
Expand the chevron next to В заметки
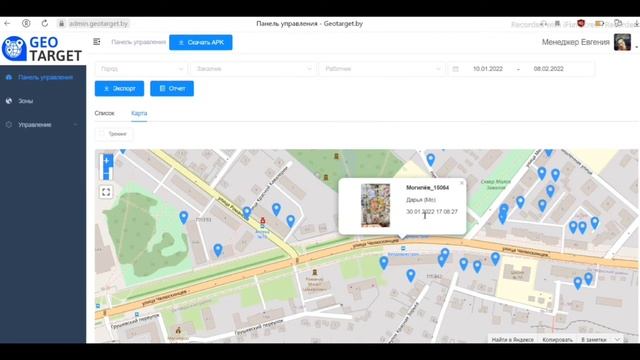coord(617,340)
